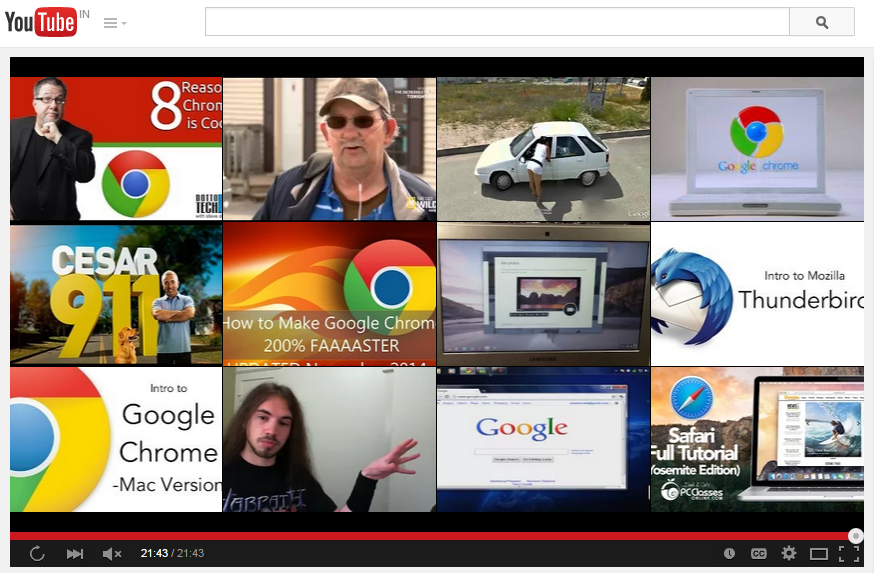Open the player settings gear
874x573 pixels.
(x=789, y=553)
